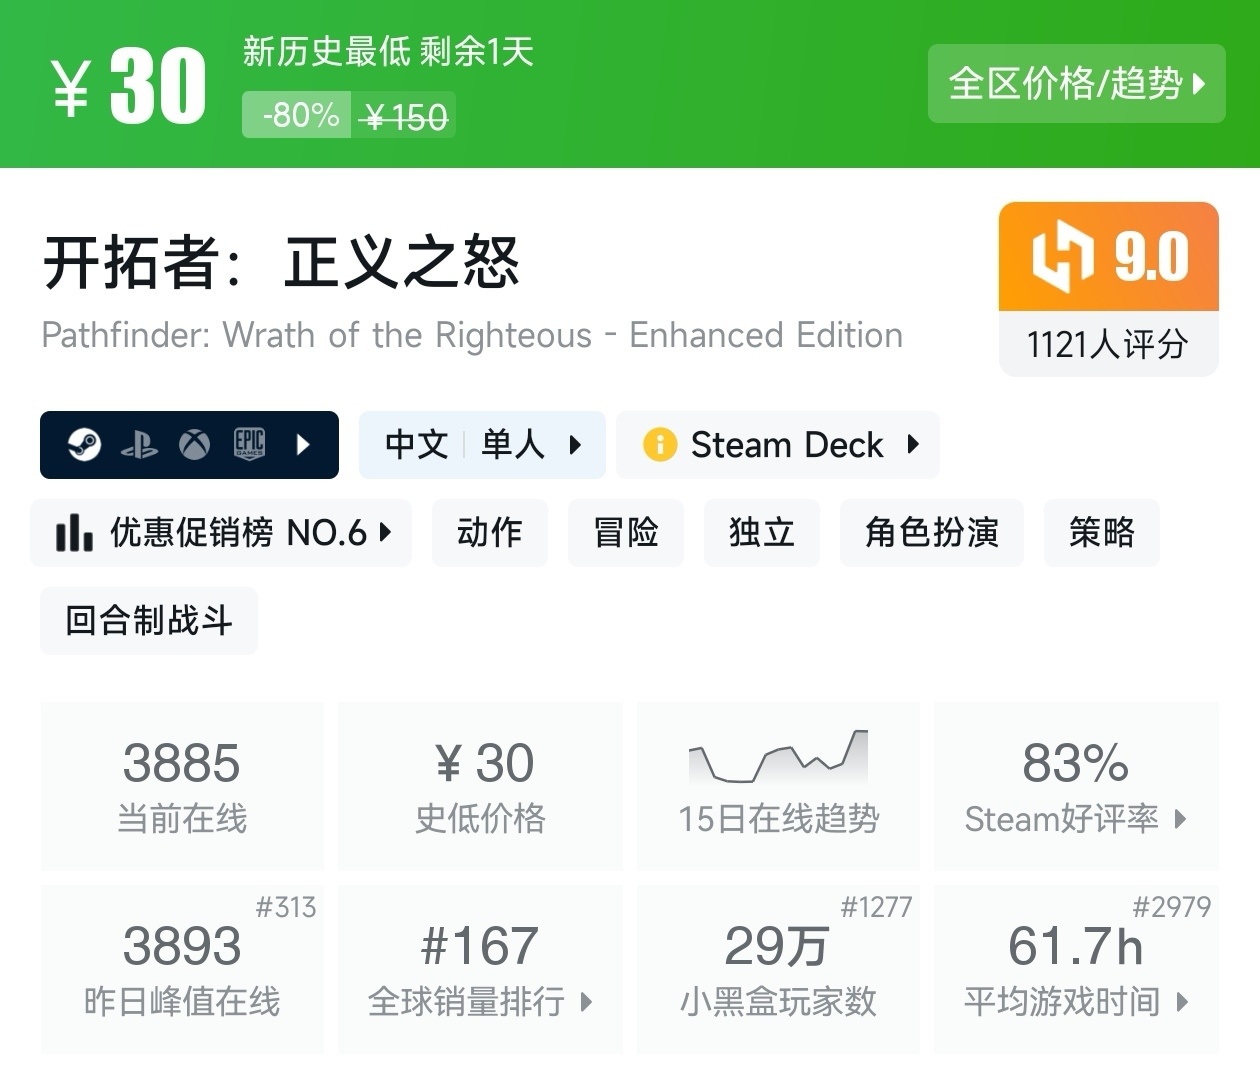Select the 角色扮演 genre tag

click(931, 533)
